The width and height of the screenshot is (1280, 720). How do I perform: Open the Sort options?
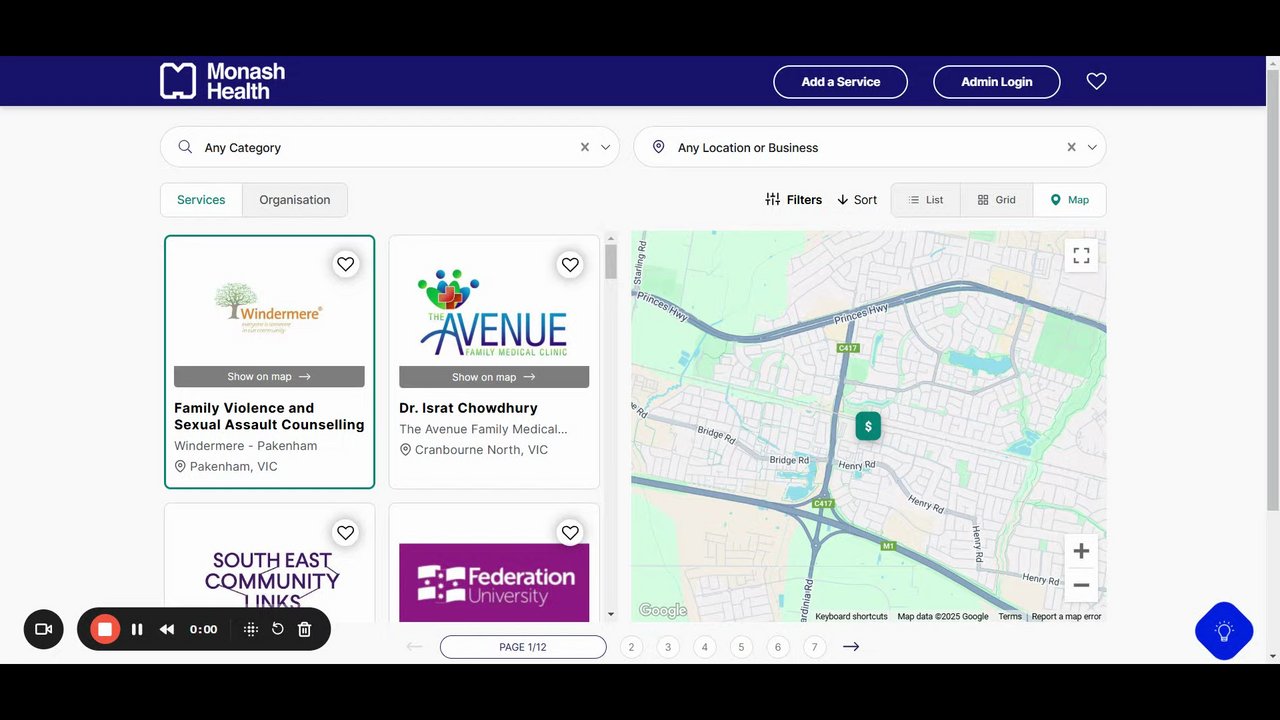(857, 200)
